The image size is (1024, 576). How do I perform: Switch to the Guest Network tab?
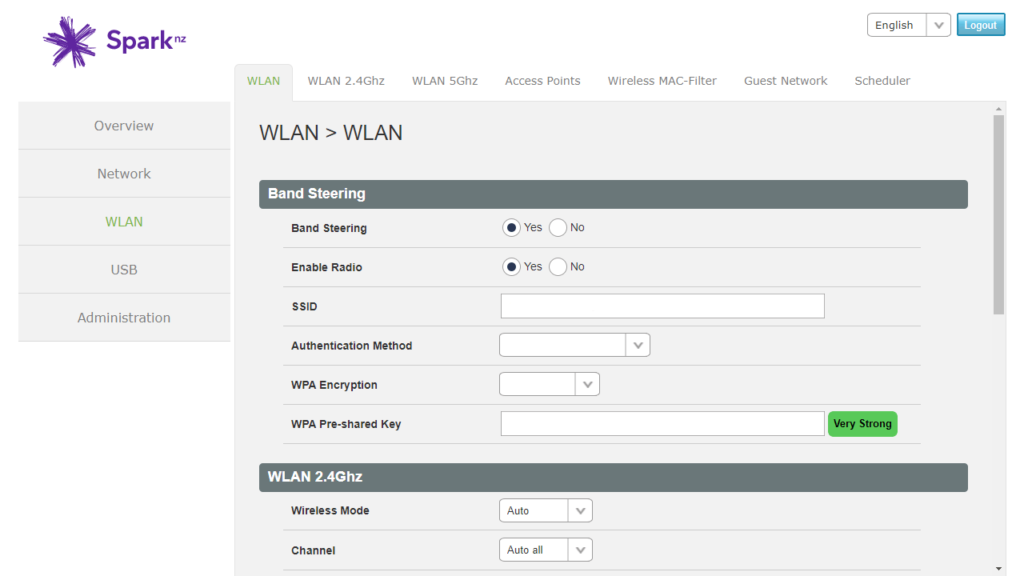[x=785, y=80]
